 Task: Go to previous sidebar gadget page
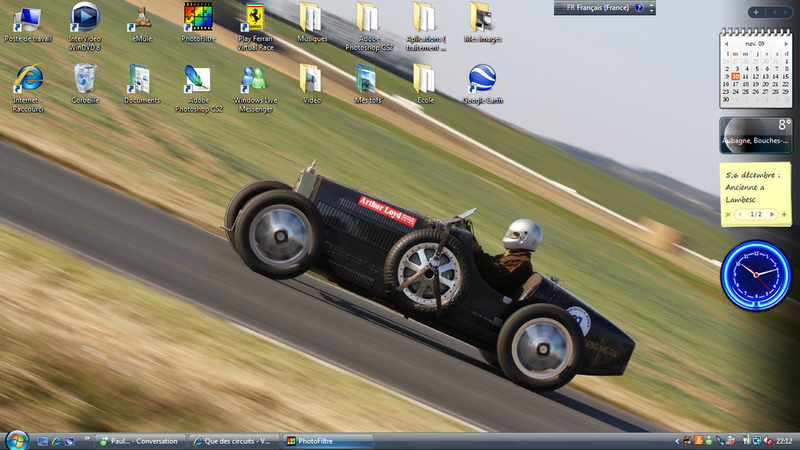[x=774, y=12]
